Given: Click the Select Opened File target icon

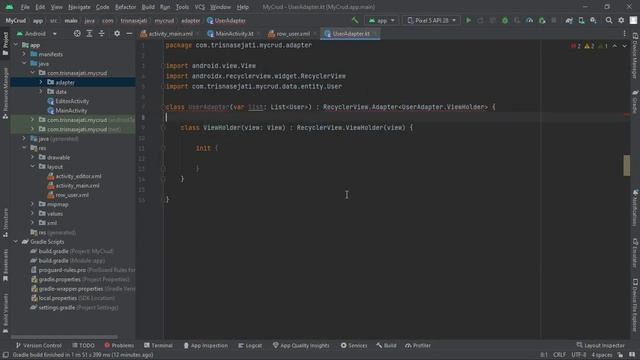Looking at the screenshot, I should coord(77,34).
